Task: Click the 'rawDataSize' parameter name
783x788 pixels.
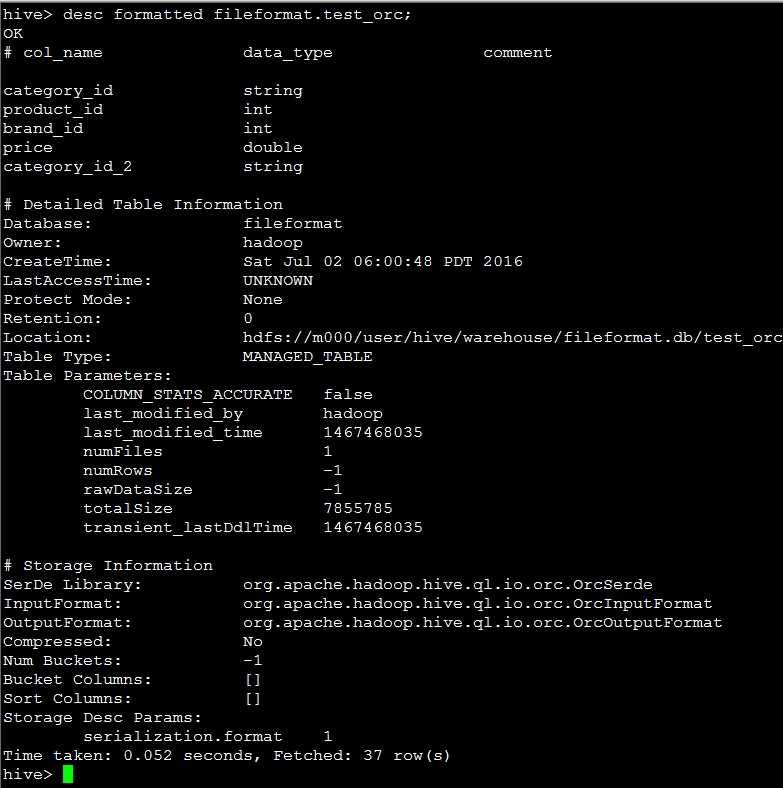Action: pyautogui.click(x=138, y=490)
